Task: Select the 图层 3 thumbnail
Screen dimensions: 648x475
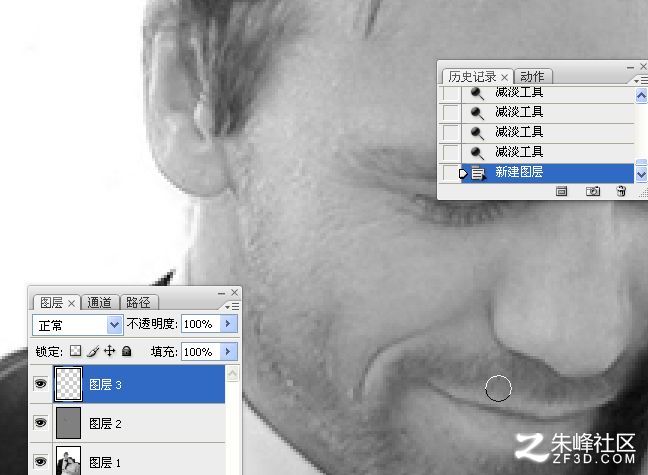Action: pos(68,384)
